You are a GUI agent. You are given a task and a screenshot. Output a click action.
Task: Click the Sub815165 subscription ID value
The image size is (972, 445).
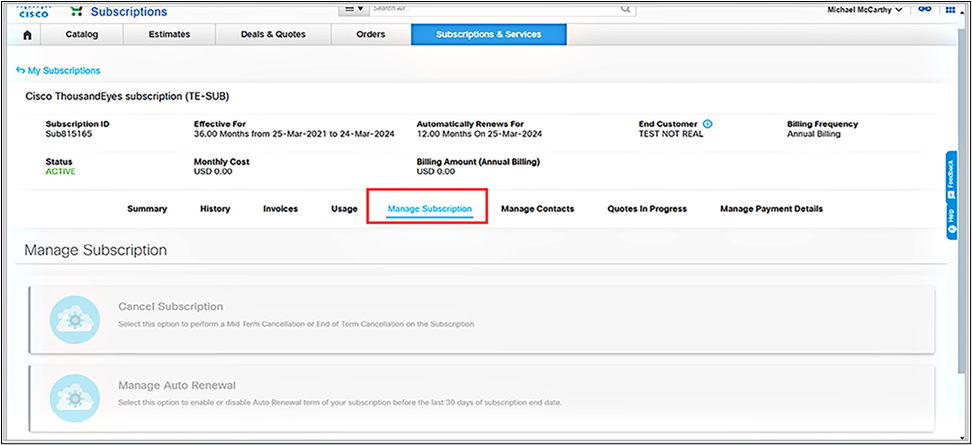tap(69, 133)
